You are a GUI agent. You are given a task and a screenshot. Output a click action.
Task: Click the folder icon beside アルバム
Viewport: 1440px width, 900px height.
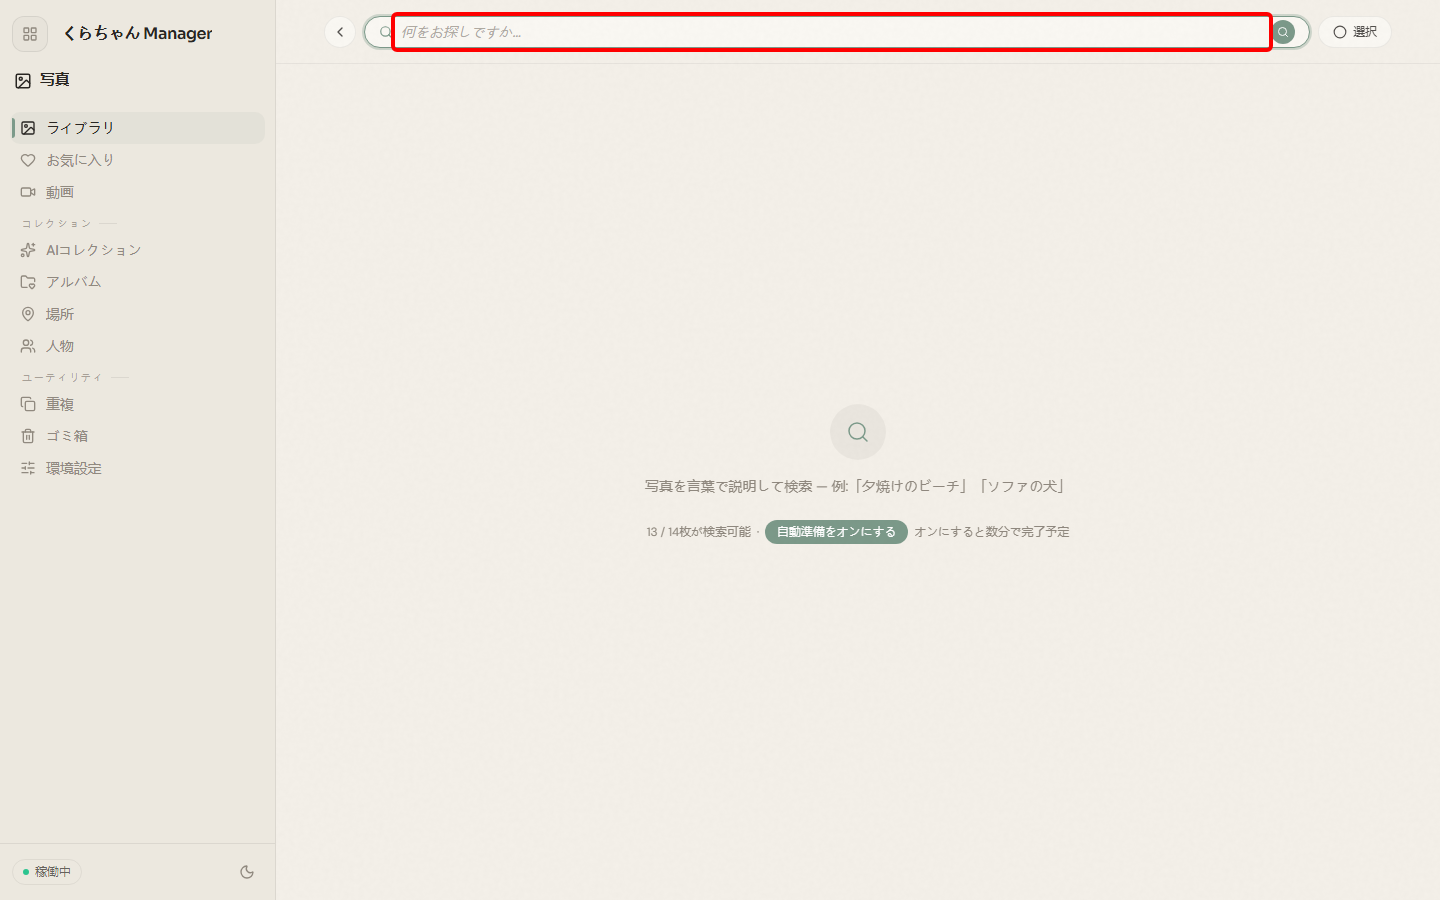pyautogui.click(x=28, y=282)
